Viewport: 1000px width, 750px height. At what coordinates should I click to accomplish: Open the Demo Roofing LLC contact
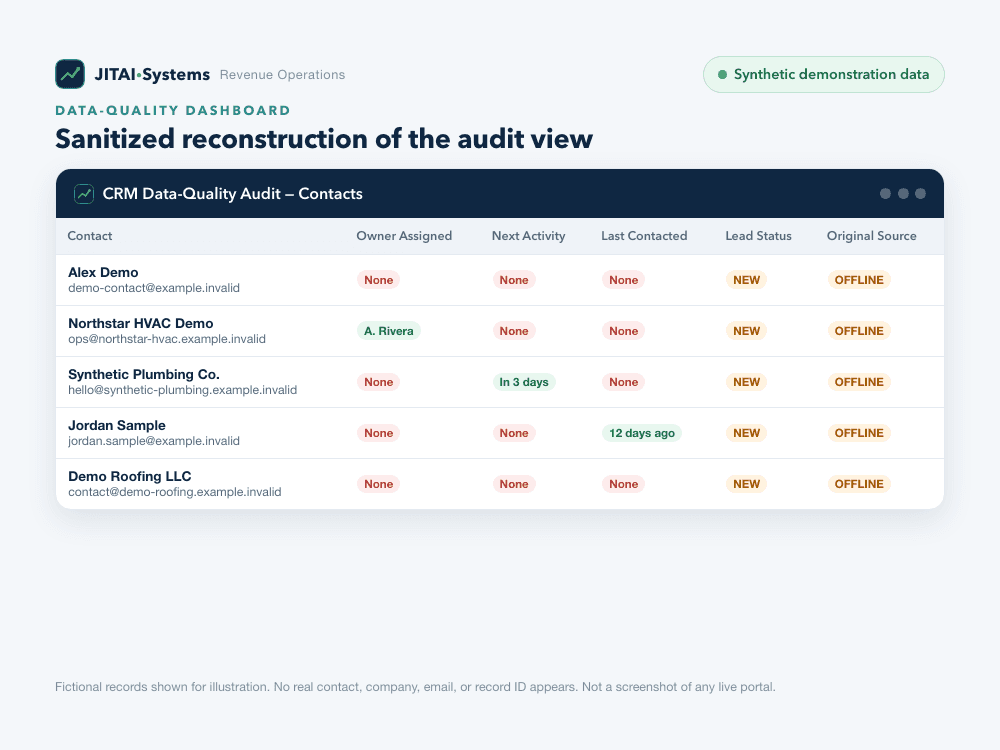click(129, 476)
